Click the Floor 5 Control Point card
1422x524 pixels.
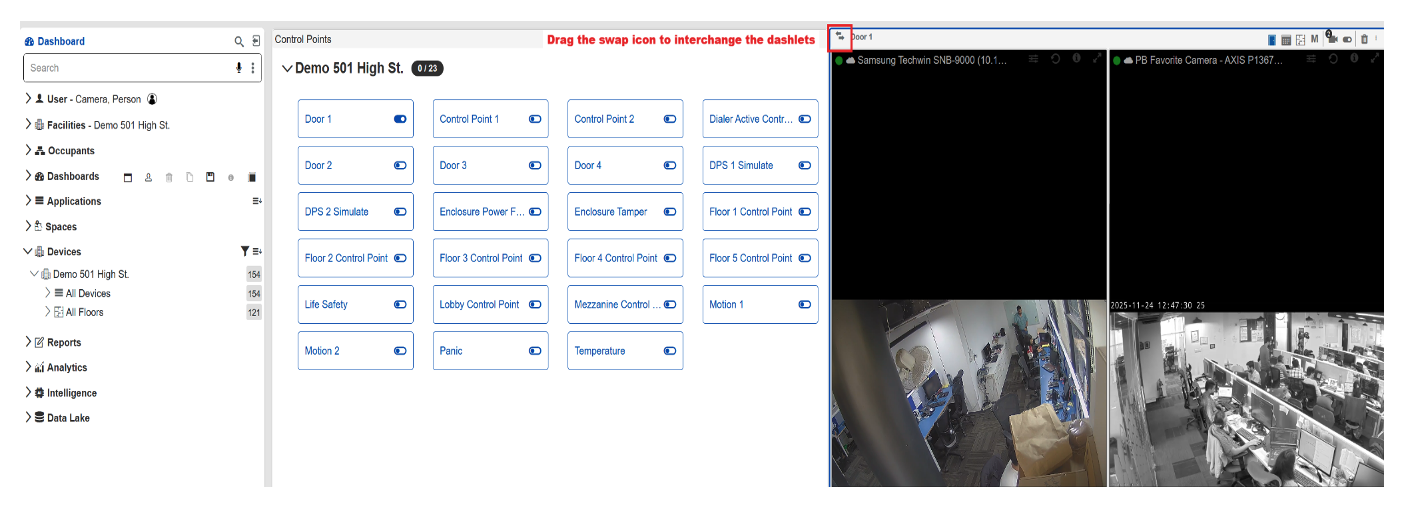coord(760,258)
